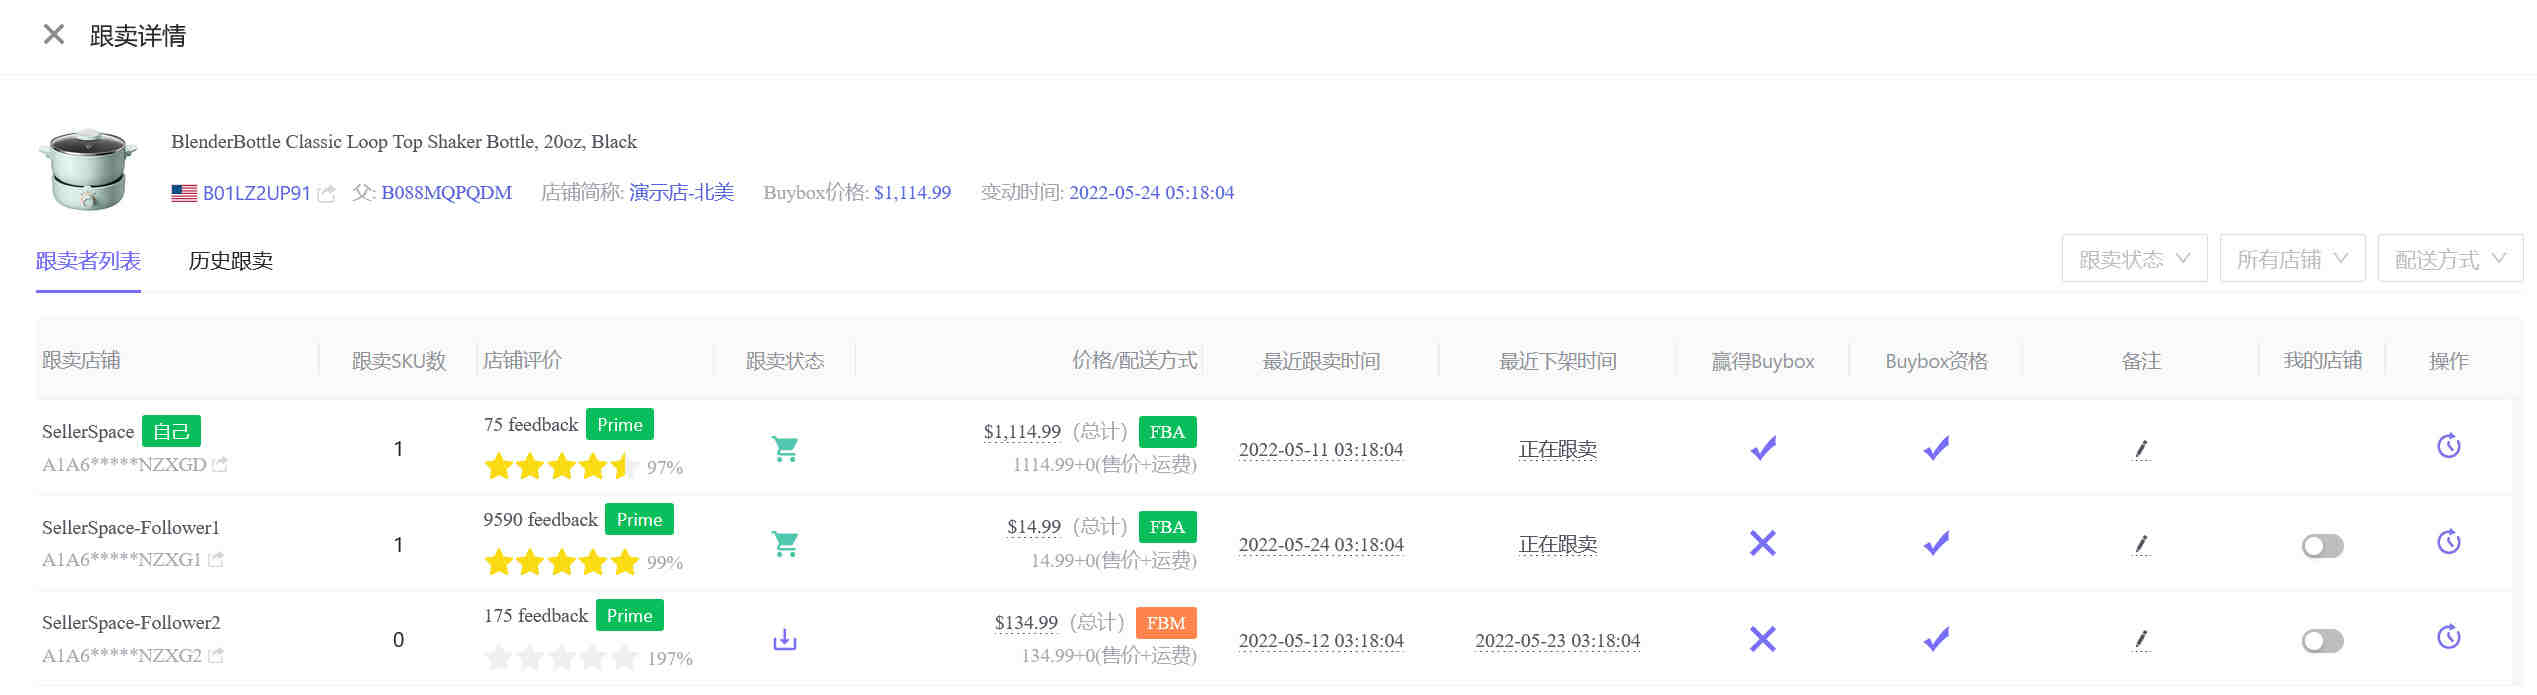Edit note pencil for SellerSpace-Follower2 row
The width and height of the screenshot is (2537, 695).
point(2141,640)
